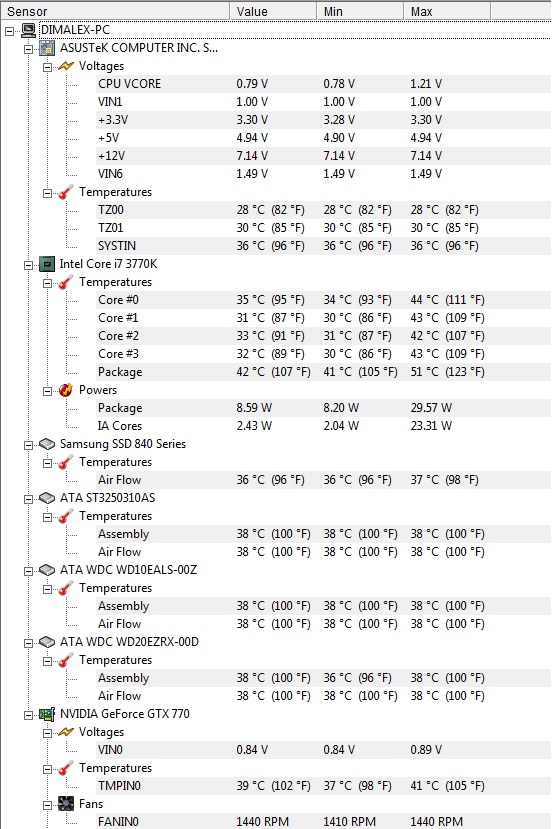
Task: Click the 1.21 V max CPU VCORE value
Action: tap(426, 84)
